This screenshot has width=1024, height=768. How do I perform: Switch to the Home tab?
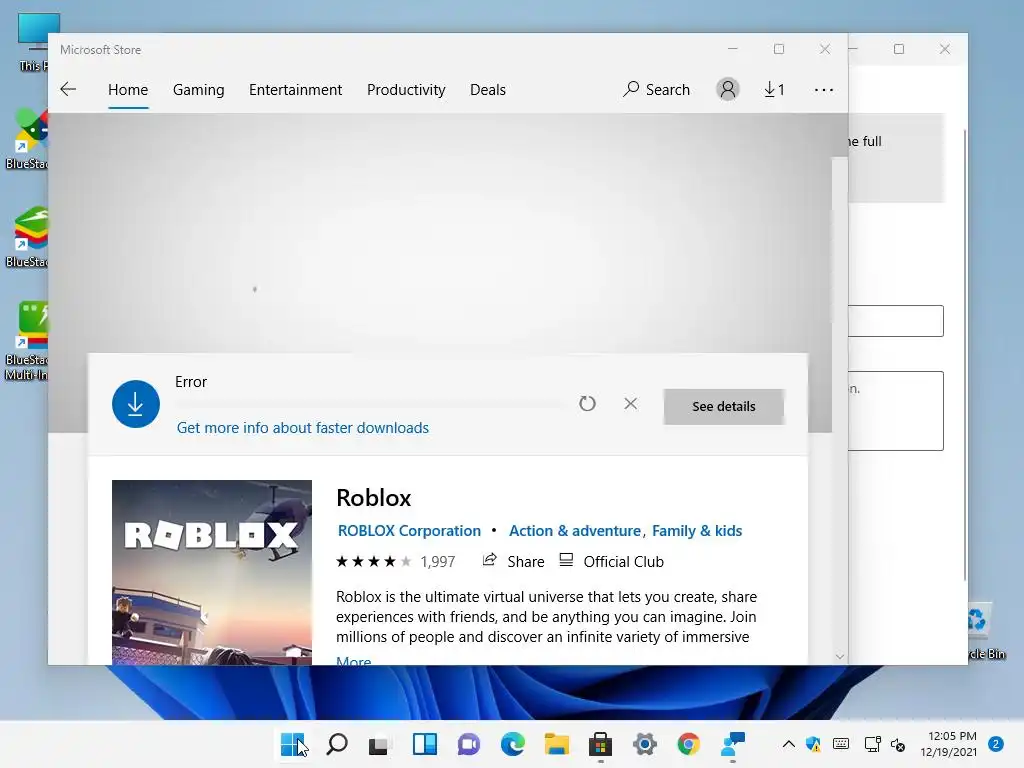pyautogui.click(x=128, y=89)
